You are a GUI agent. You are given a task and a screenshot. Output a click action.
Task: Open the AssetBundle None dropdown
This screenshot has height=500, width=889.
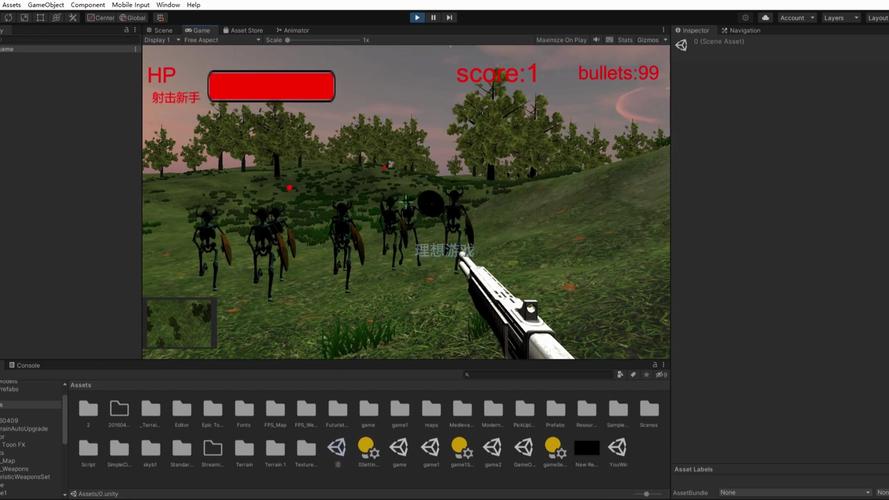(795, 493)
